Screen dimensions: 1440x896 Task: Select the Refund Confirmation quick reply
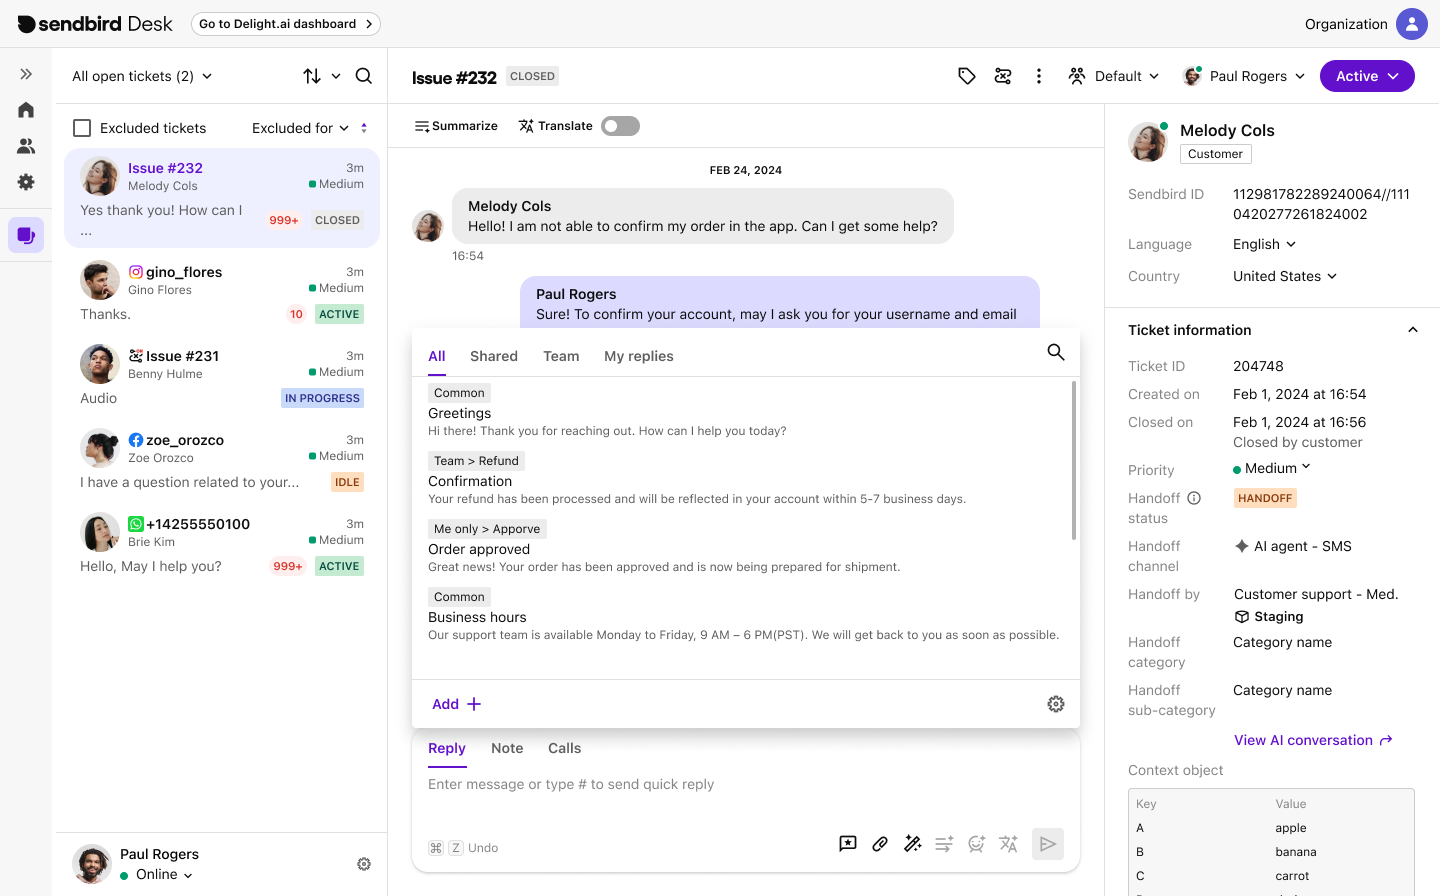[x=742, y=479]
